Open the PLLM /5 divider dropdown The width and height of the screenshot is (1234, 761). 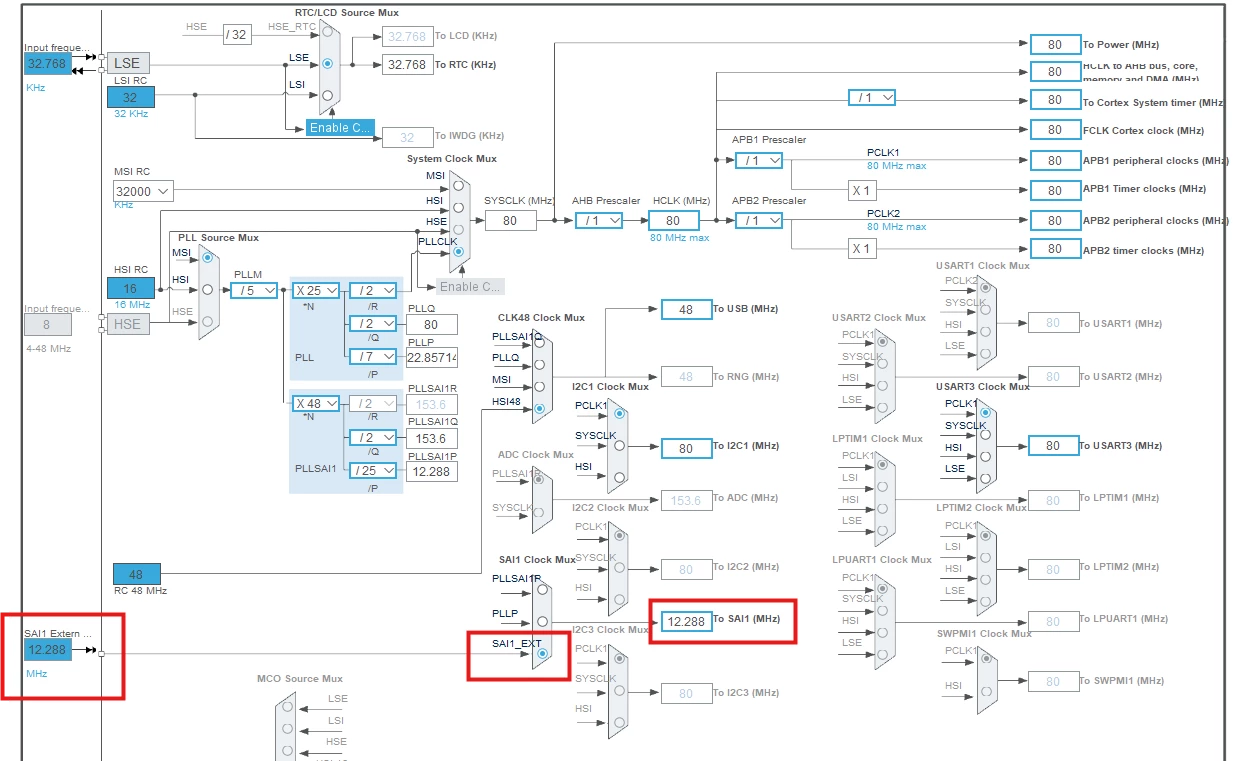tap(253, 290)
